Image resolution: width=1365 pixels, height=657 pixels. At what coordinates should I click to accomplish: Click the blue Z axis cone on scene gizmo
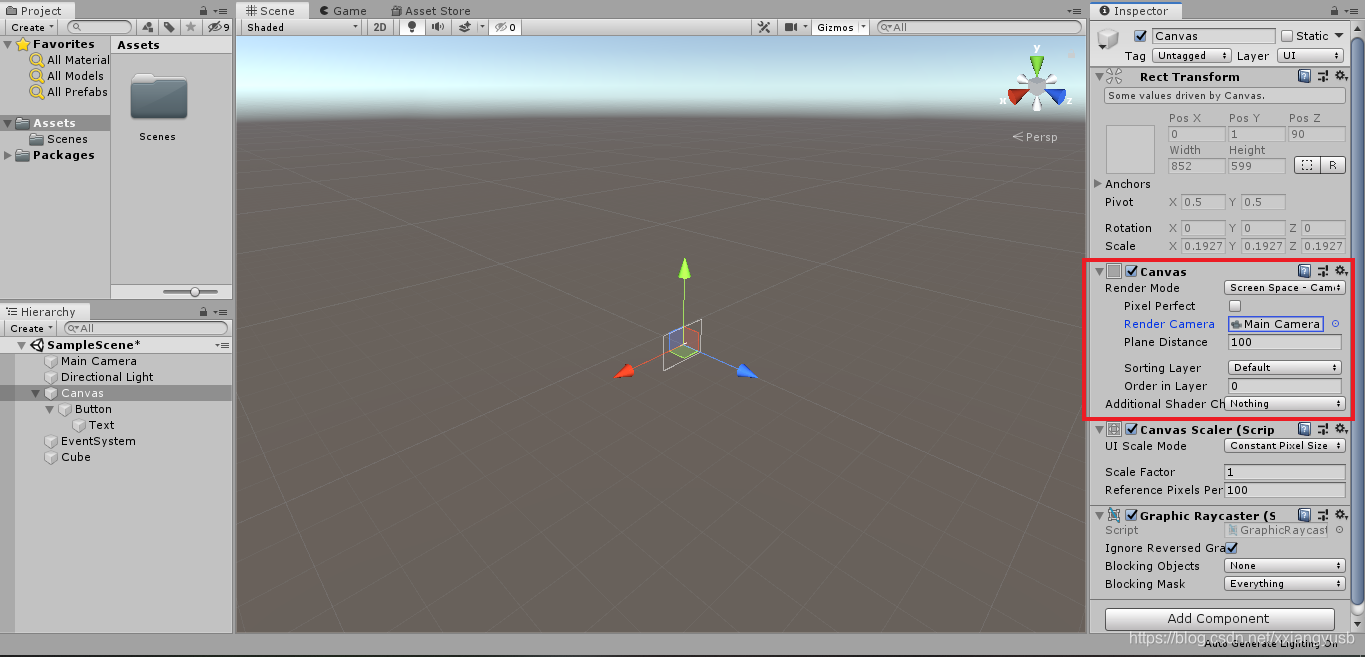pos(1057,97)
